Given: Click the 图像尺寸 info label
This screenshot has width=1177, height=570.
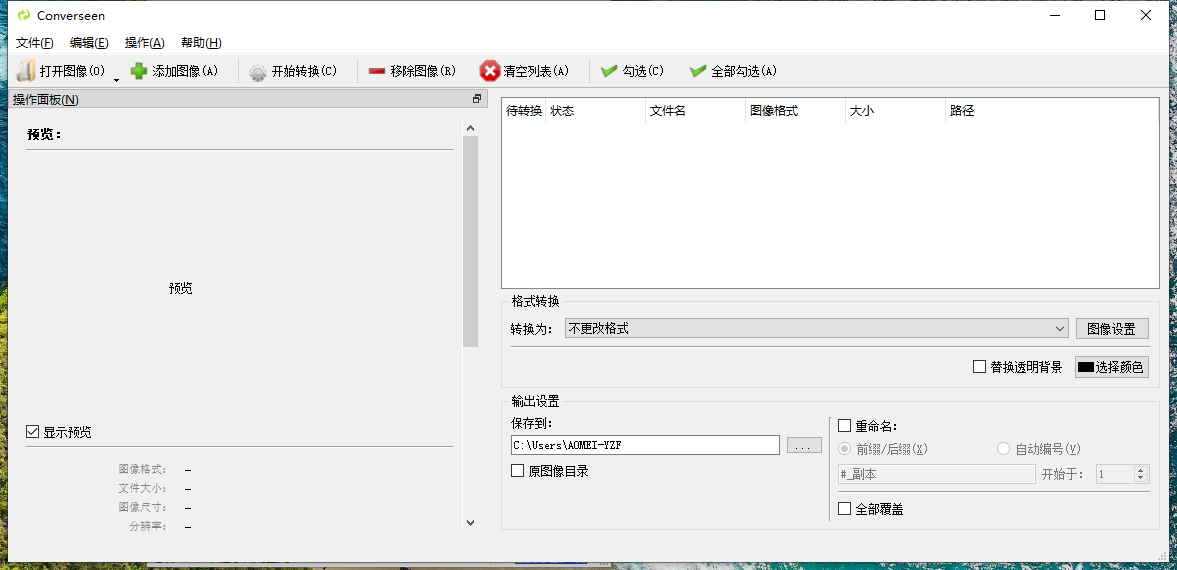Looking at the screenshot, I should [x=143, y=507].
